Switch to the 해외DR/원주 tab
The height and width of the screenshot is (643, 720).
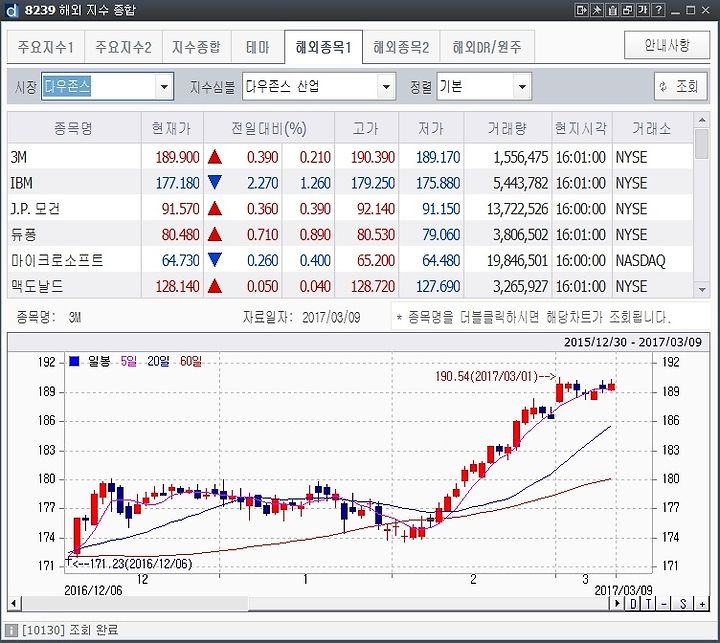coord(487,47)
